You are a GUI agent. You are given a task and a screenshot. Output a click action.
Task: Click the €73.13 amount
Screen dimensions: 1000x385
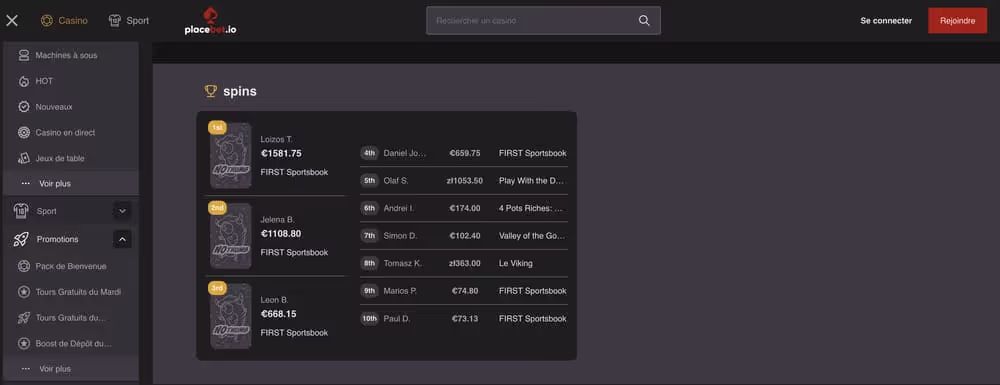pos(465,319)
